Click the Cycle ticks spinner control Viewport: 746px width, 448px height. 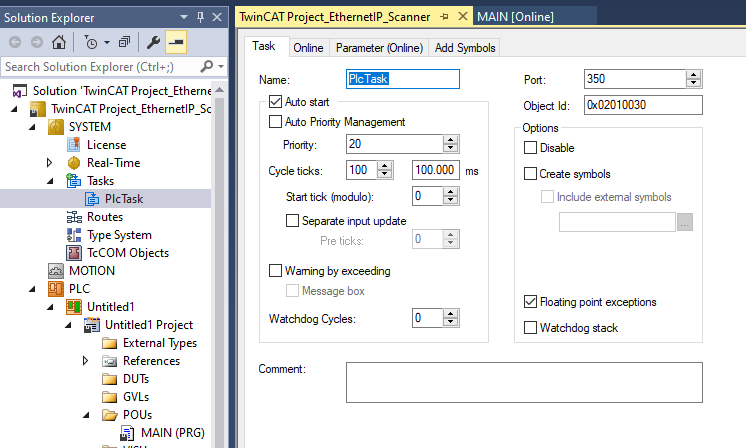coord(384,170)
